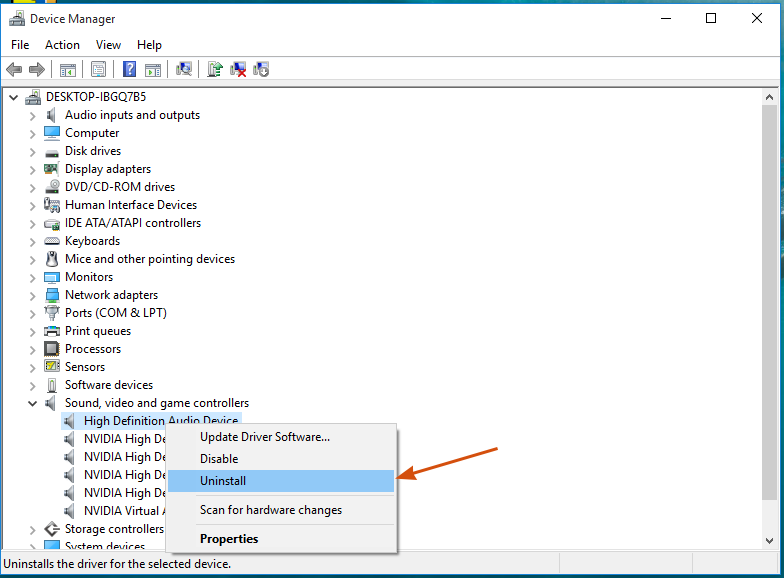
Task: Click the Update driver software toolbar icon
Action: tap(215, 69)
